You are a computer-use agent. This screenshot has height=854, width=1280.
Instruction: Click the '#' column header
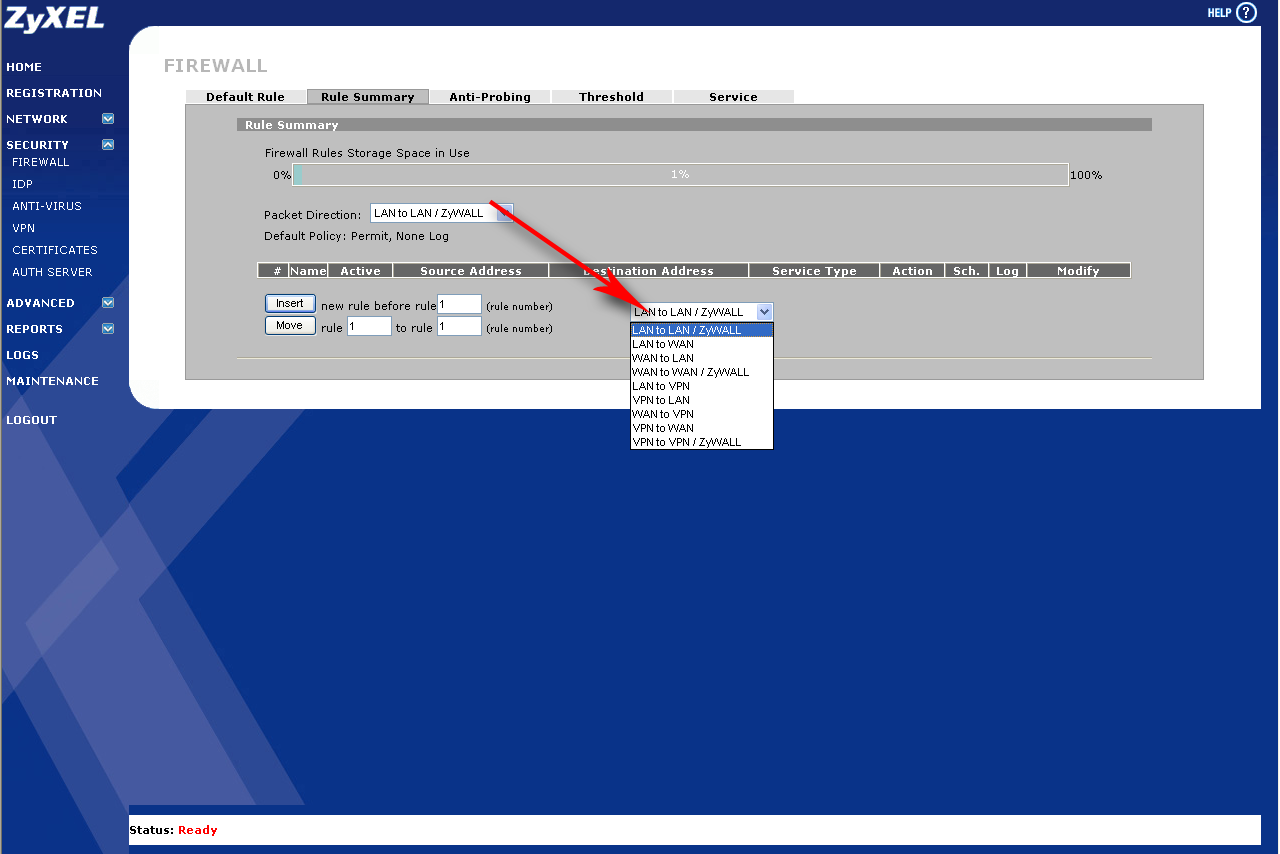click(273, 270)
